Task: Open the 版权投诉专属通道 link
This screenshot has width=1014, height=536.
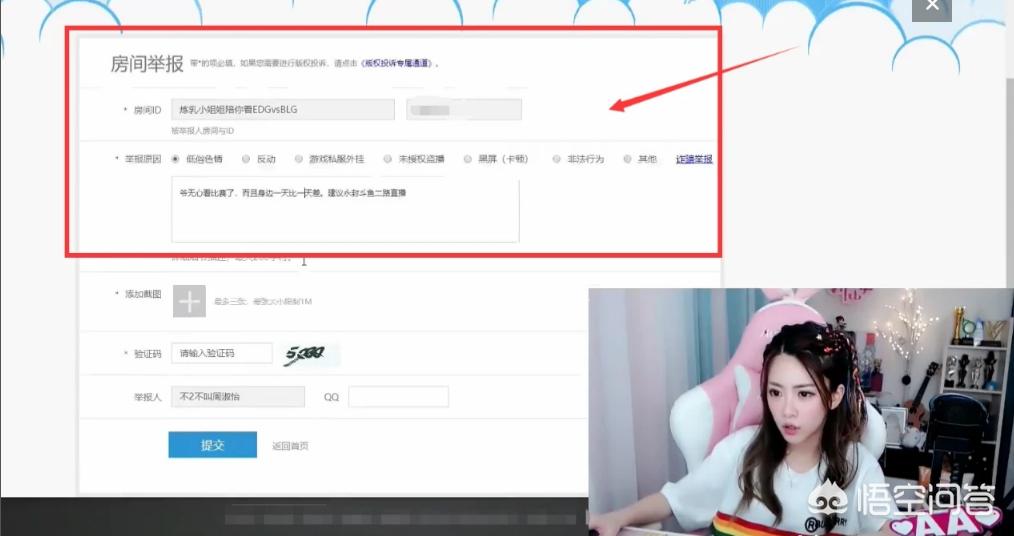Action: [x=397, y=64]
